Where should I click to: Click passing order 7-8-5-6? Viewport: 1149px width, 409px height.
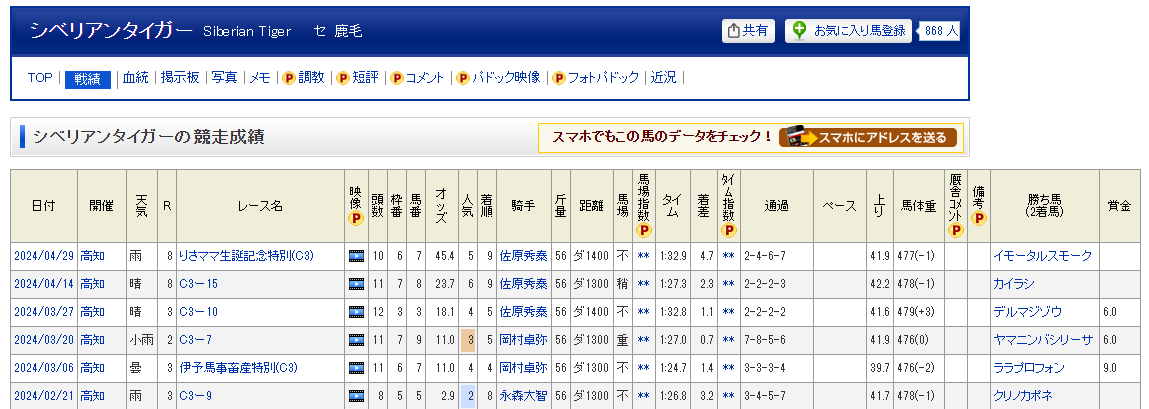764,339
